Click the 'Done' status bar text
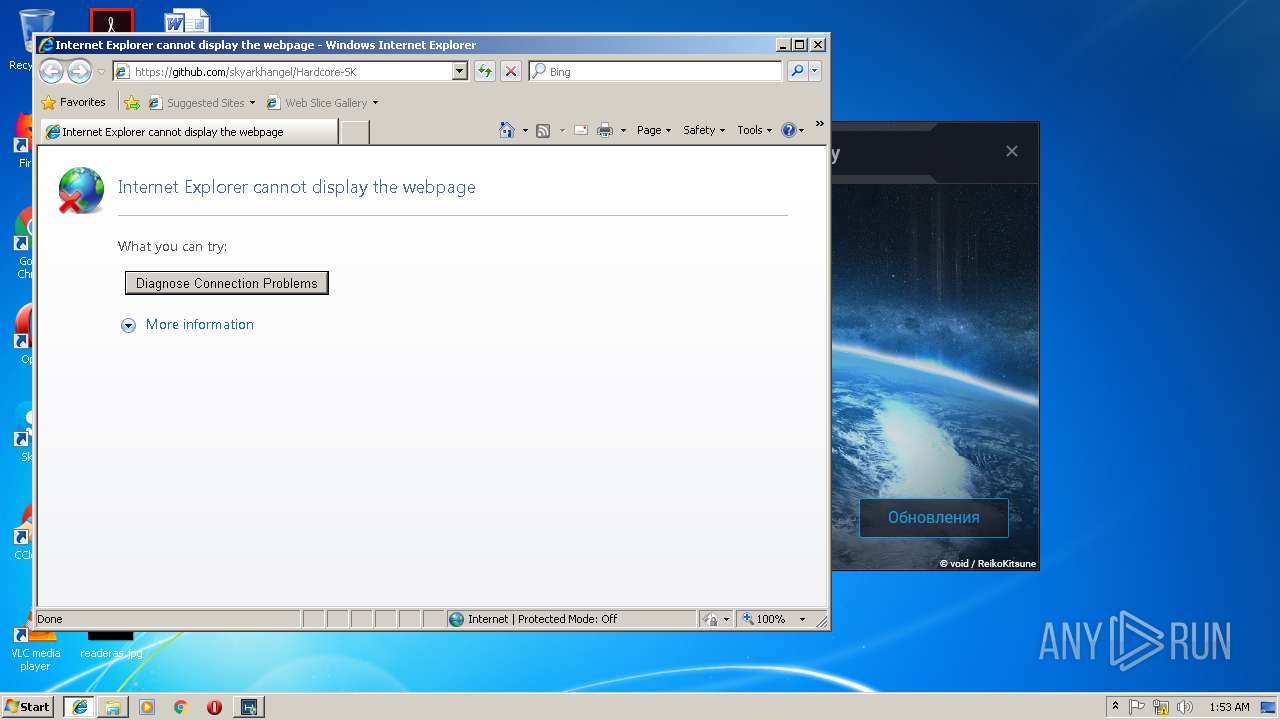Image resolution: width=1280 pixels, height=720 pixels. coord(50,619)
